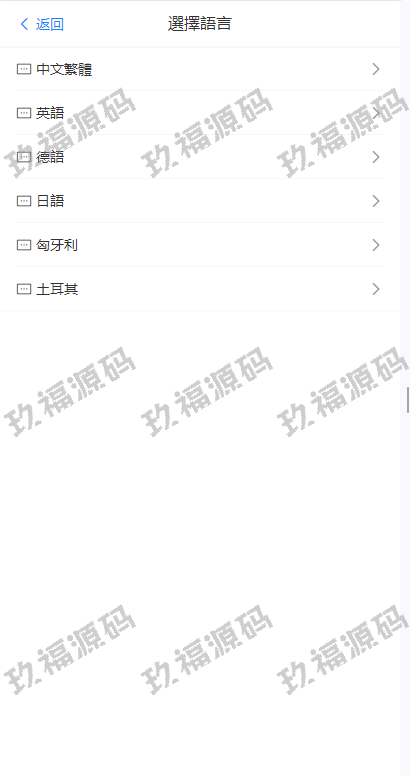Click the icon beside 中文繁體
This screenshot has height=776, width=410.
[24, 69]
